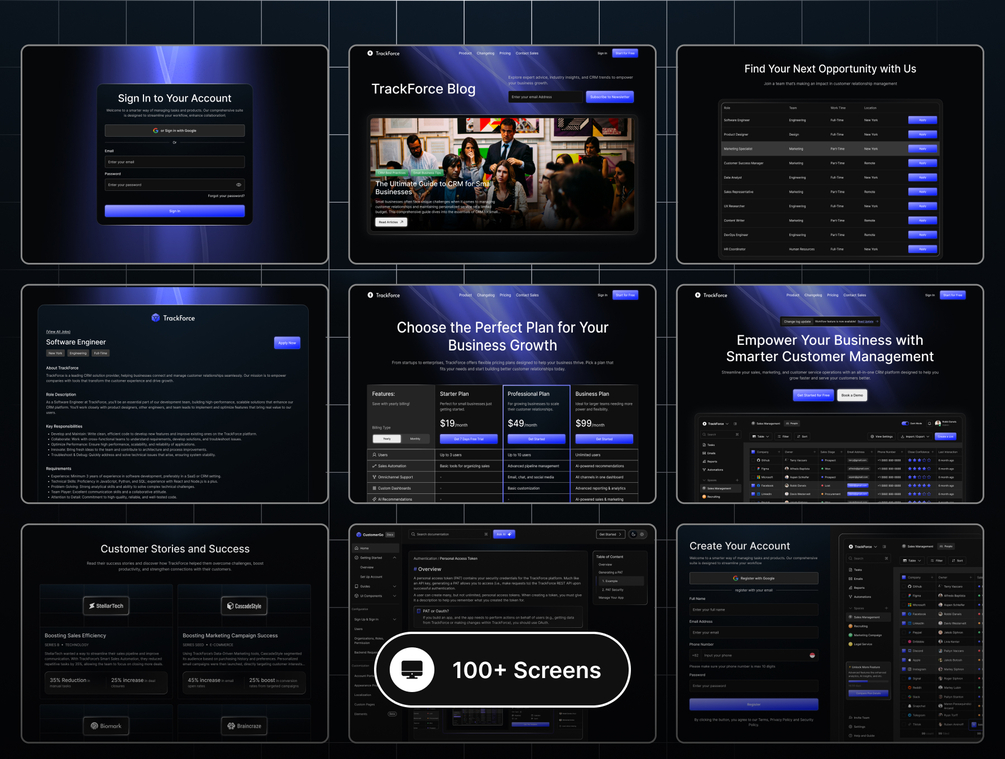The height and width of the screenshot is (759, 1005).
Task: Click Enter your full name field
Action: [754, 610]
